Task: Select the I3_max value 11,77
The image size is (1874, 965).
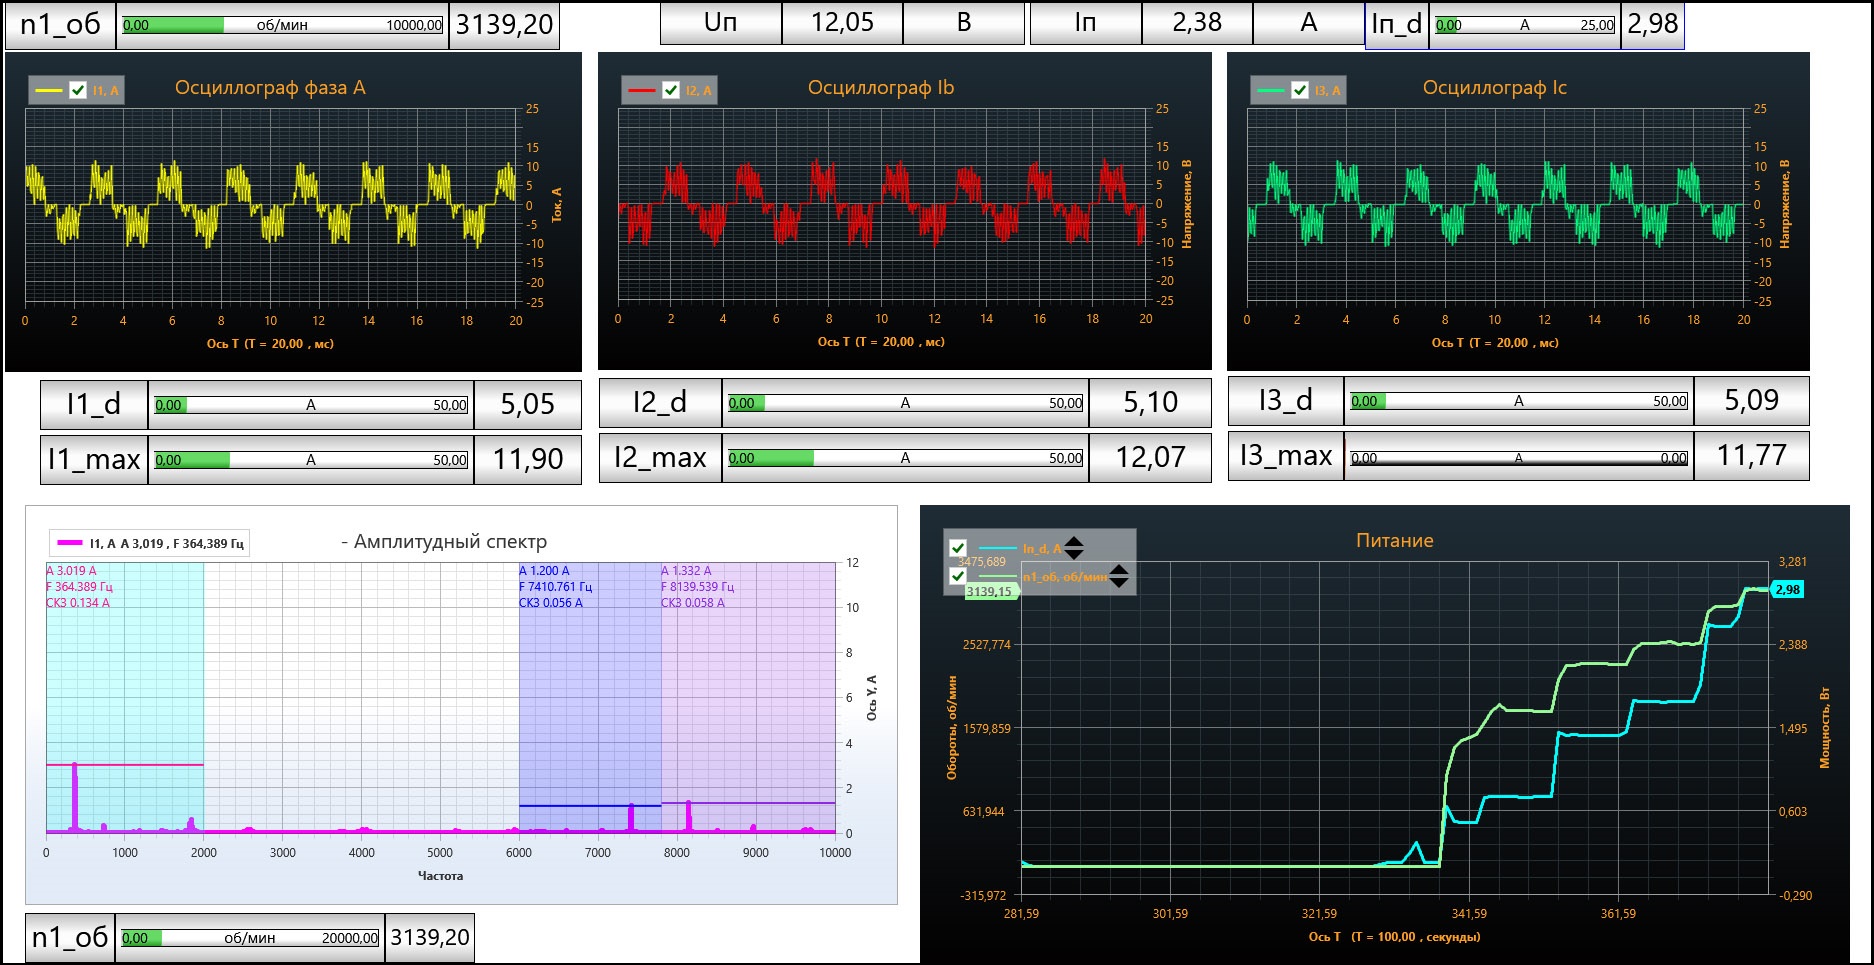Action: [x=1752, y=455]
